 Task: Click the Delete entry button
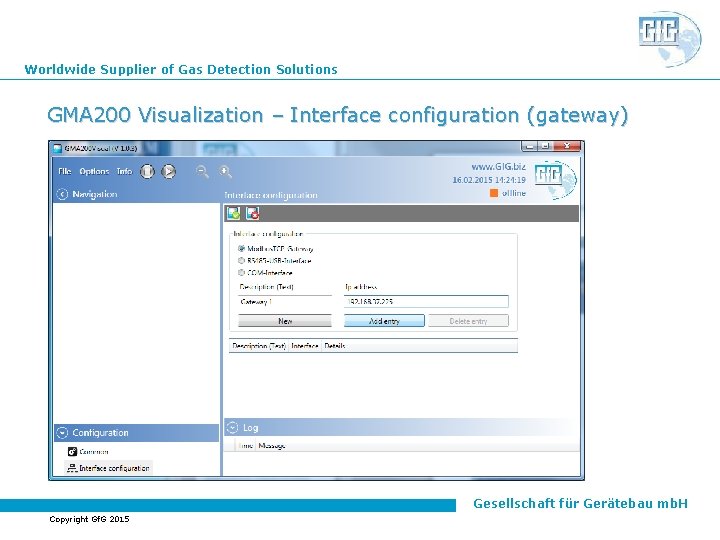[x=468, y=321]
